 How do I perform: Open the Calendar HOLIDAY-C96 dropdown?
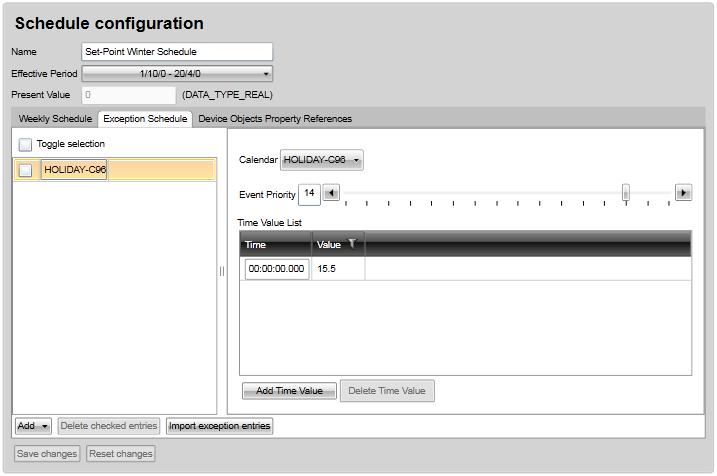click(322, 159)
